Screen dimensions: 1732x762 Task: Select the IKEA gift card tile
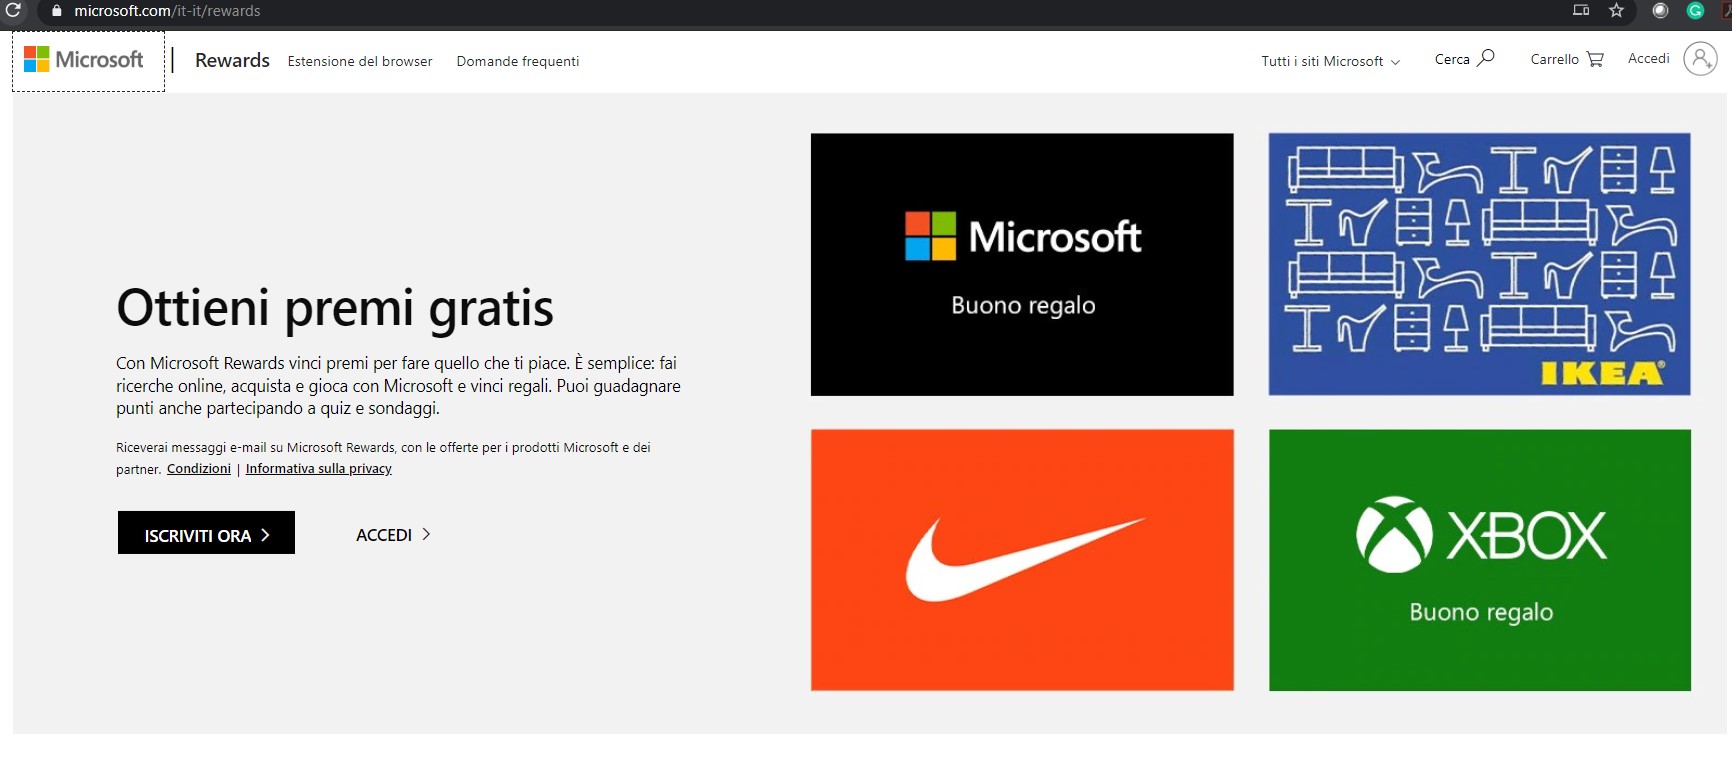tap(1479, 264)
